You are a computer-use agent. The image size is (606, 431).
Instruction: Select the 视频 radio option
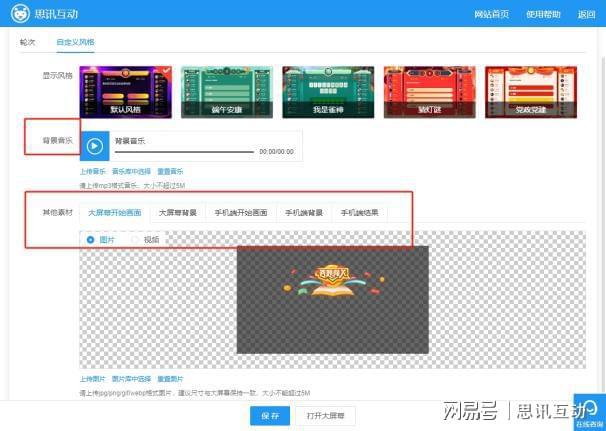(x=136, y=240)
